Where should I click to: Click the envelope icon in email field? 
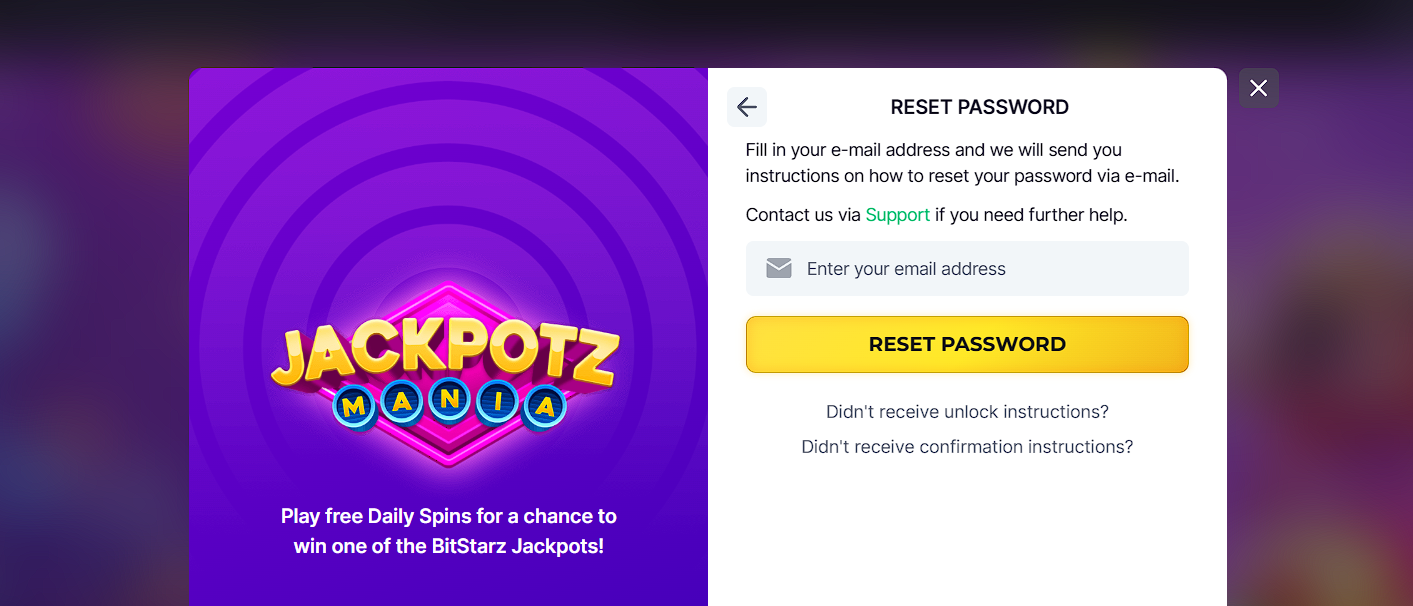tap(779, 268)
